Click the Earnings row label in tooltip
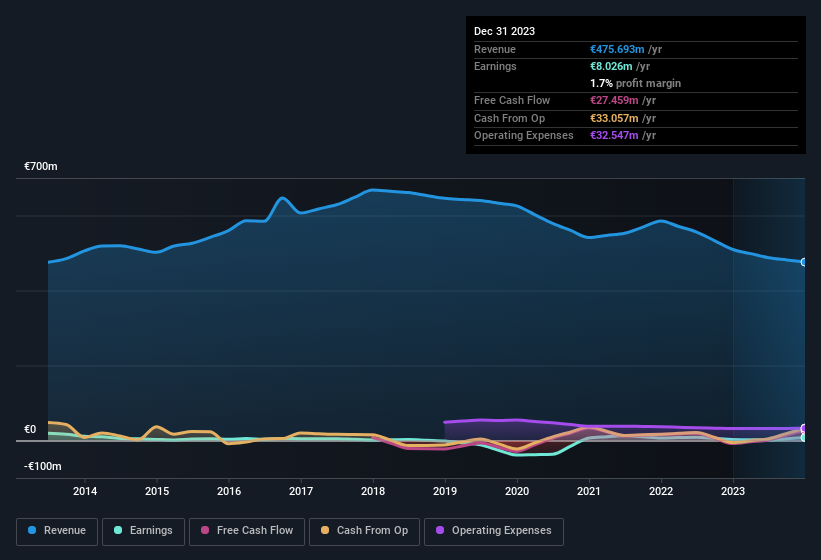The height and width of the screenshot is (560, 821). [495, 66]
